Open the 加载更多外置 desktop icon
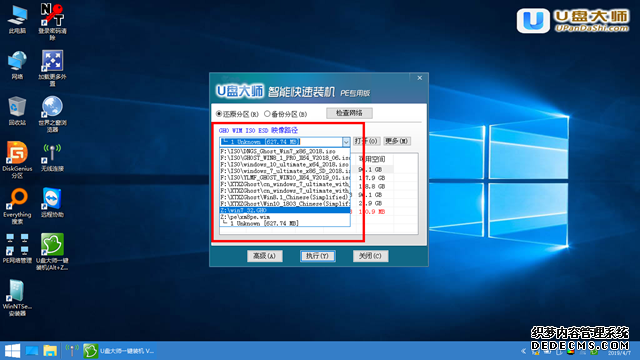 (52, 68)
